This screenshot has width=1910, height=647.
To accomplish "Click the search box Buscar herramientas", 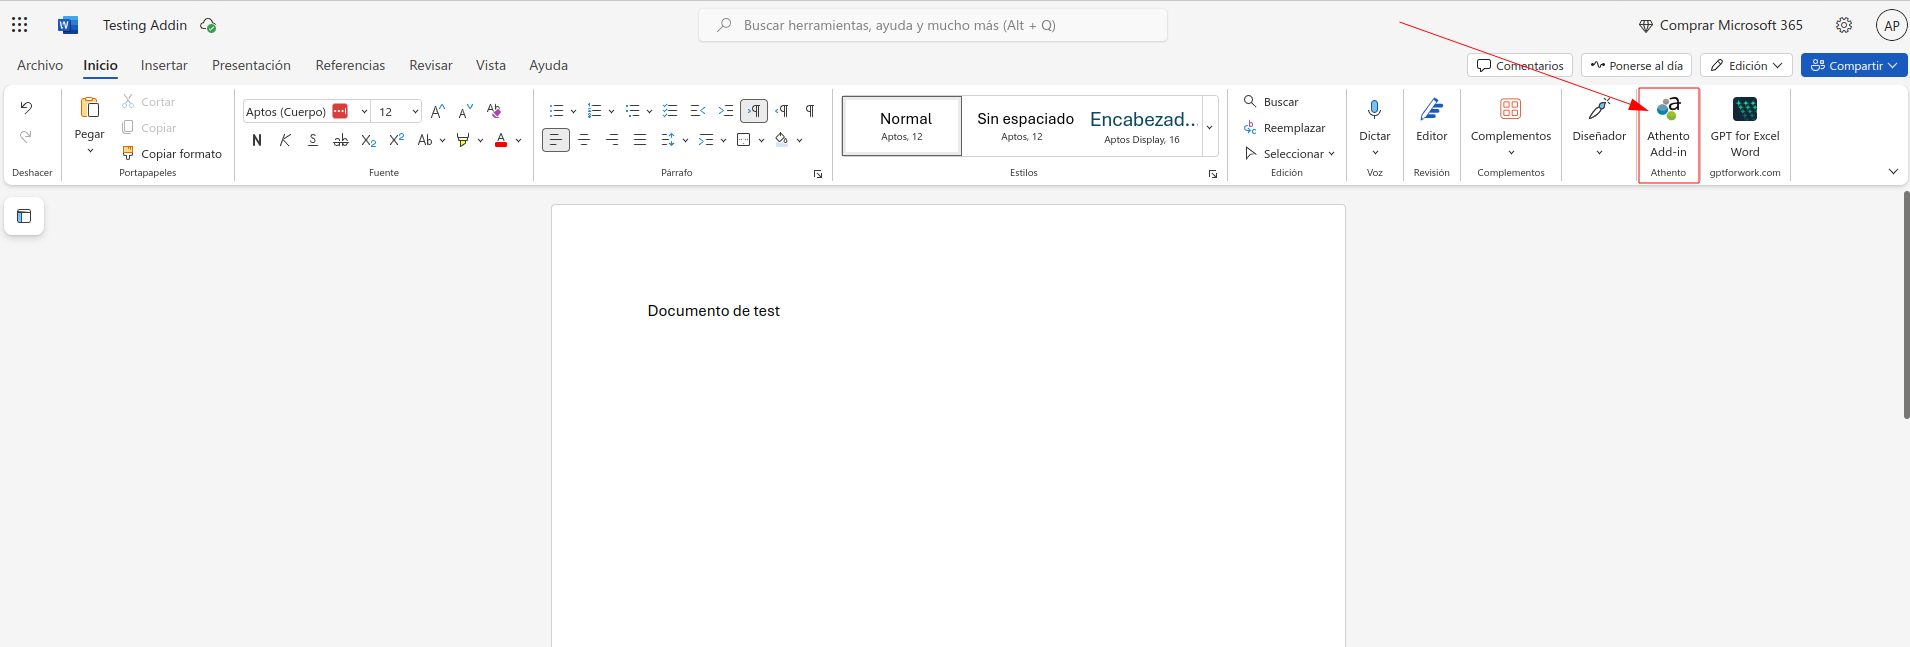I will (x=932, y=25).
